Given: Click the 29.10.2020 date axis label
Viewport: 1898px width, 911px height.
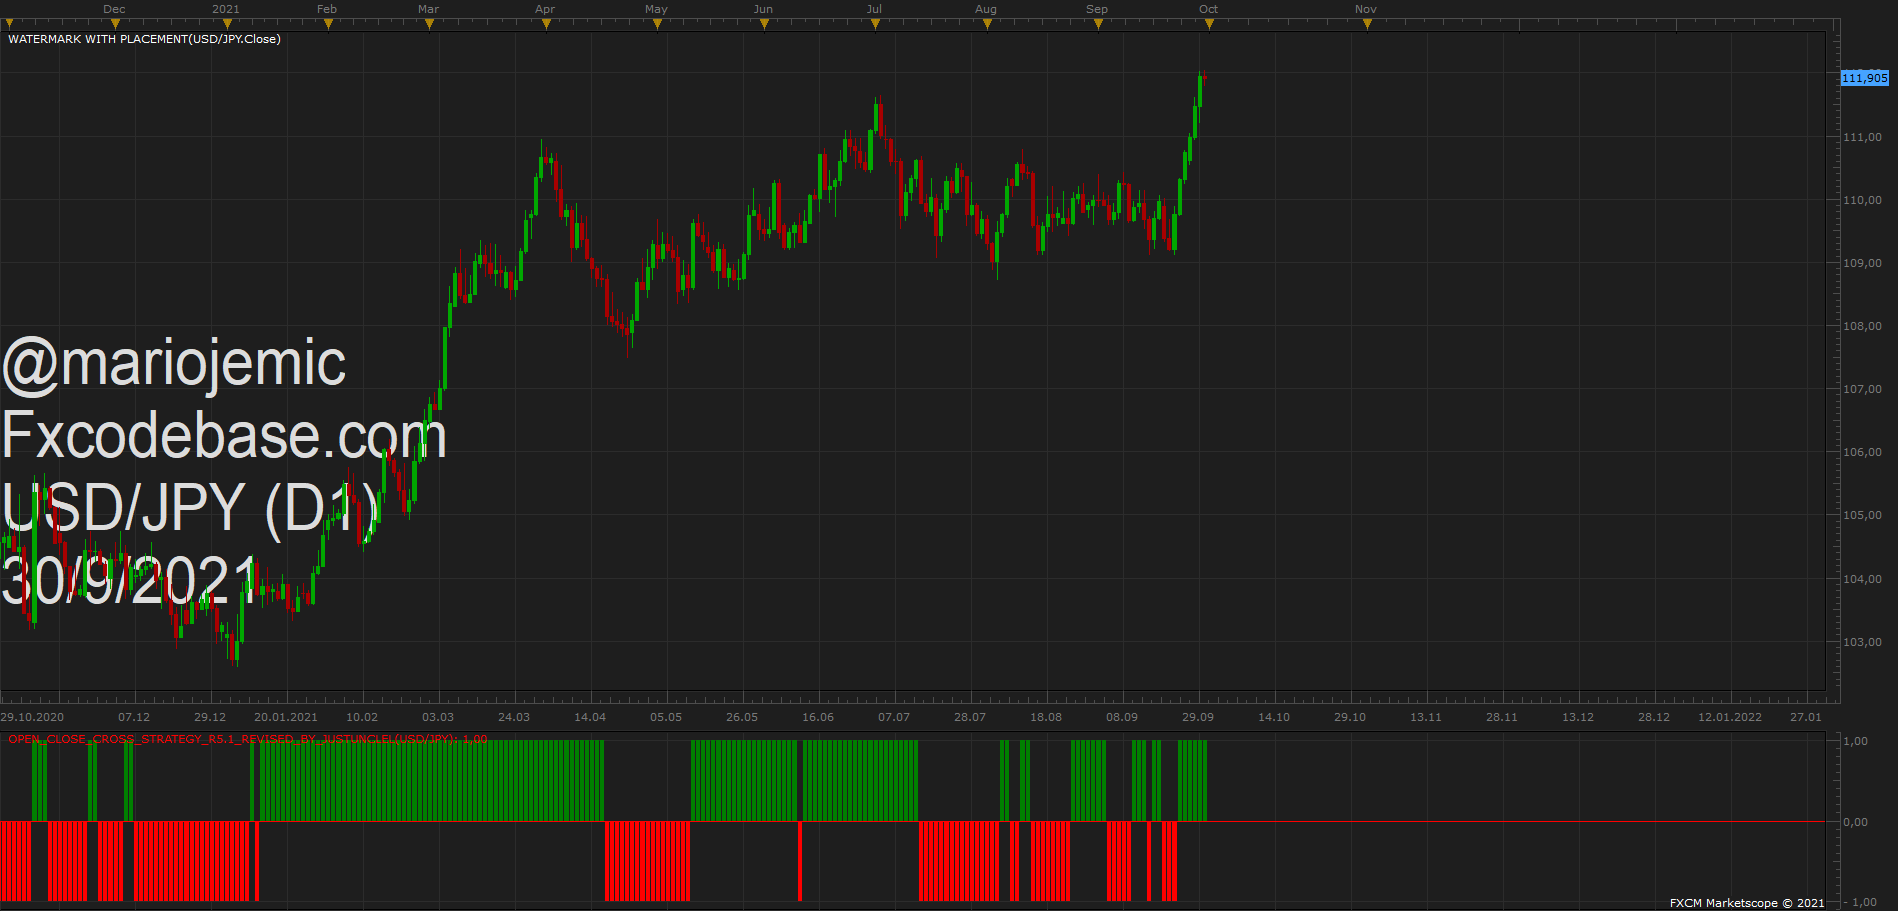Looking at the screenshot, I should click(x=32, y=717).
